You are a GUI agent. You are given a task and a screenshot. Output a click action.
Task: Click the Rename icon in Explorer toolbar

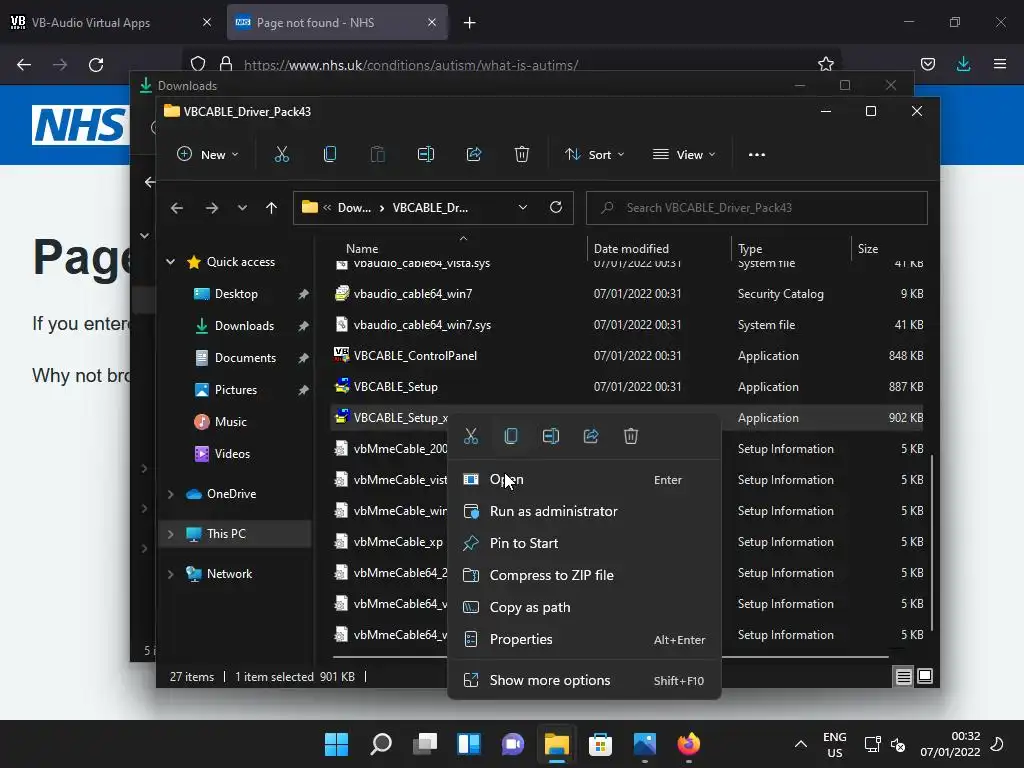tap(426, 155)
